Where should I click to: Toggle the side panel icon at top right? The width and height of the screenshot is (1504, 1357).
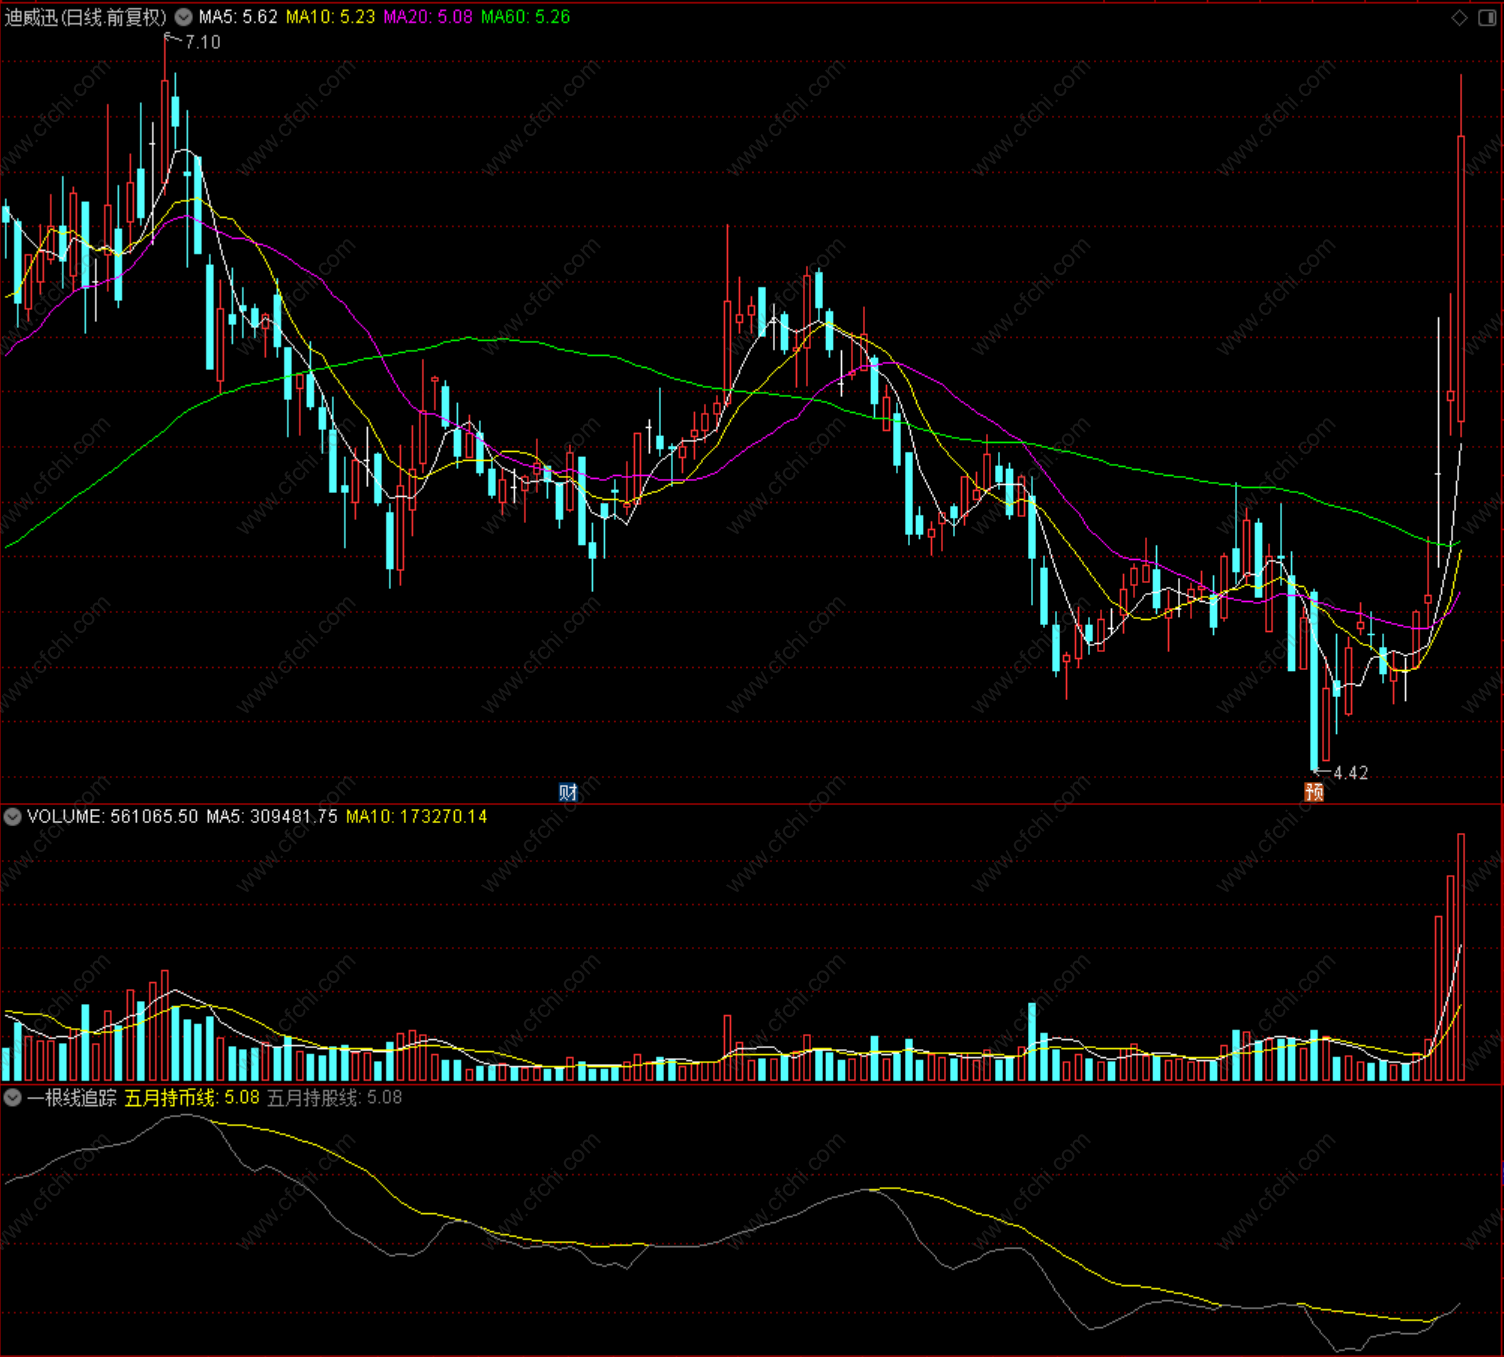[1487, 18]
